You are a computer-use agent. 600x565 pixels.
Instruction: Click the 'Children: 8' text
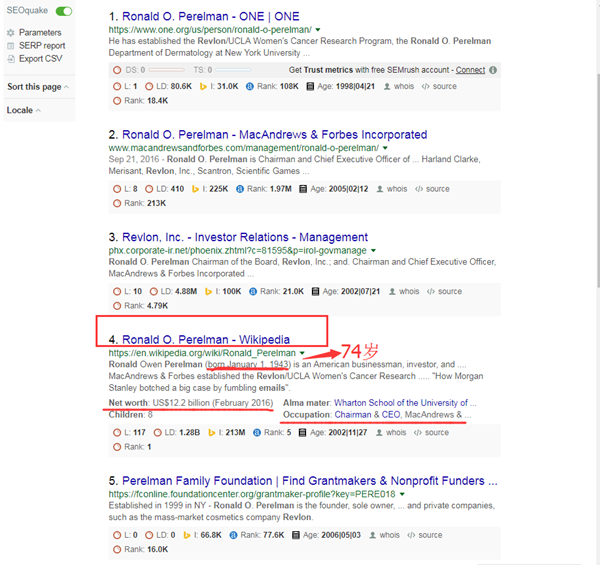point(130,415)
